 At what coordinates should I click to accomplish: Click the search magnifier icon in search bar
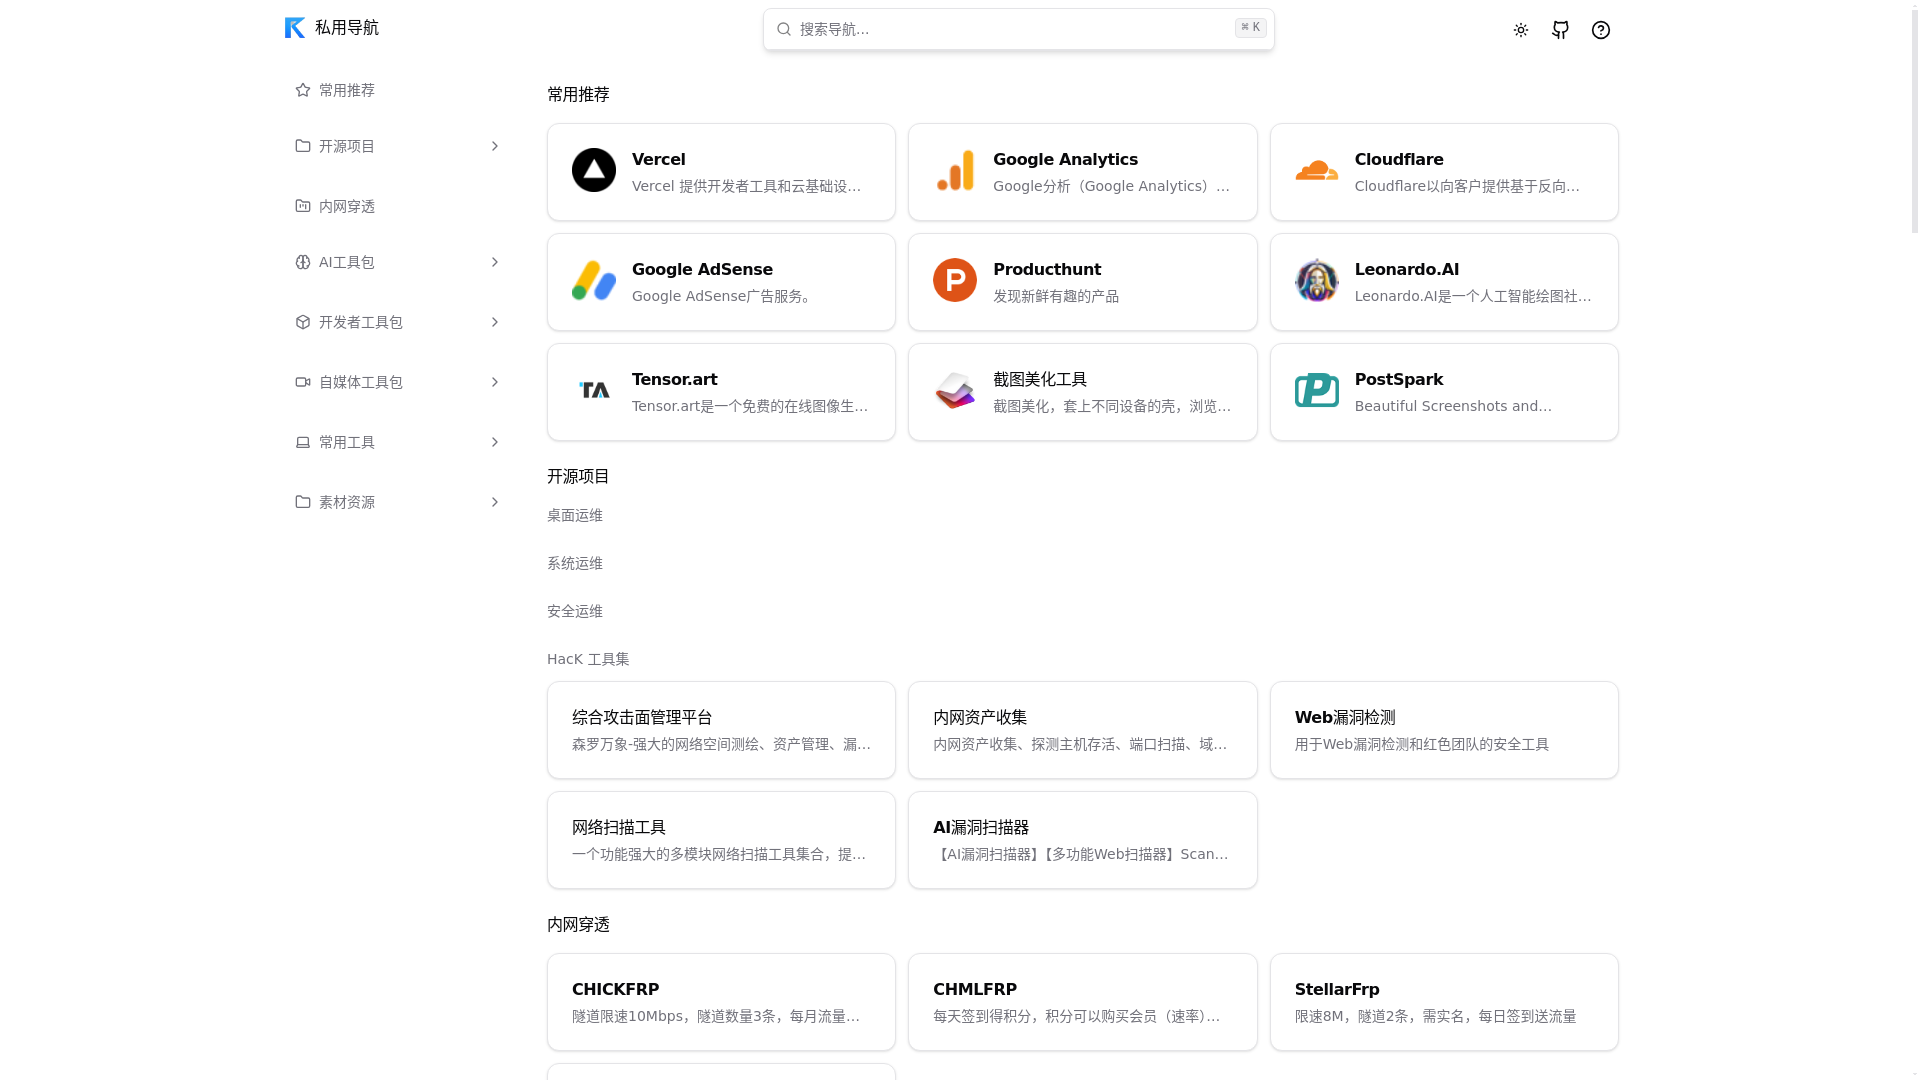784,29
